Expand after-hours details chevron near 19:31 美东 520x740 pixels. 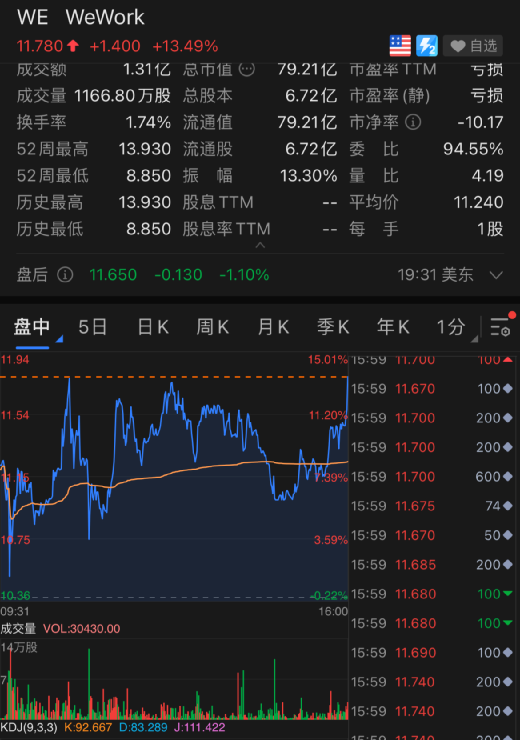(x=496, y=275)
